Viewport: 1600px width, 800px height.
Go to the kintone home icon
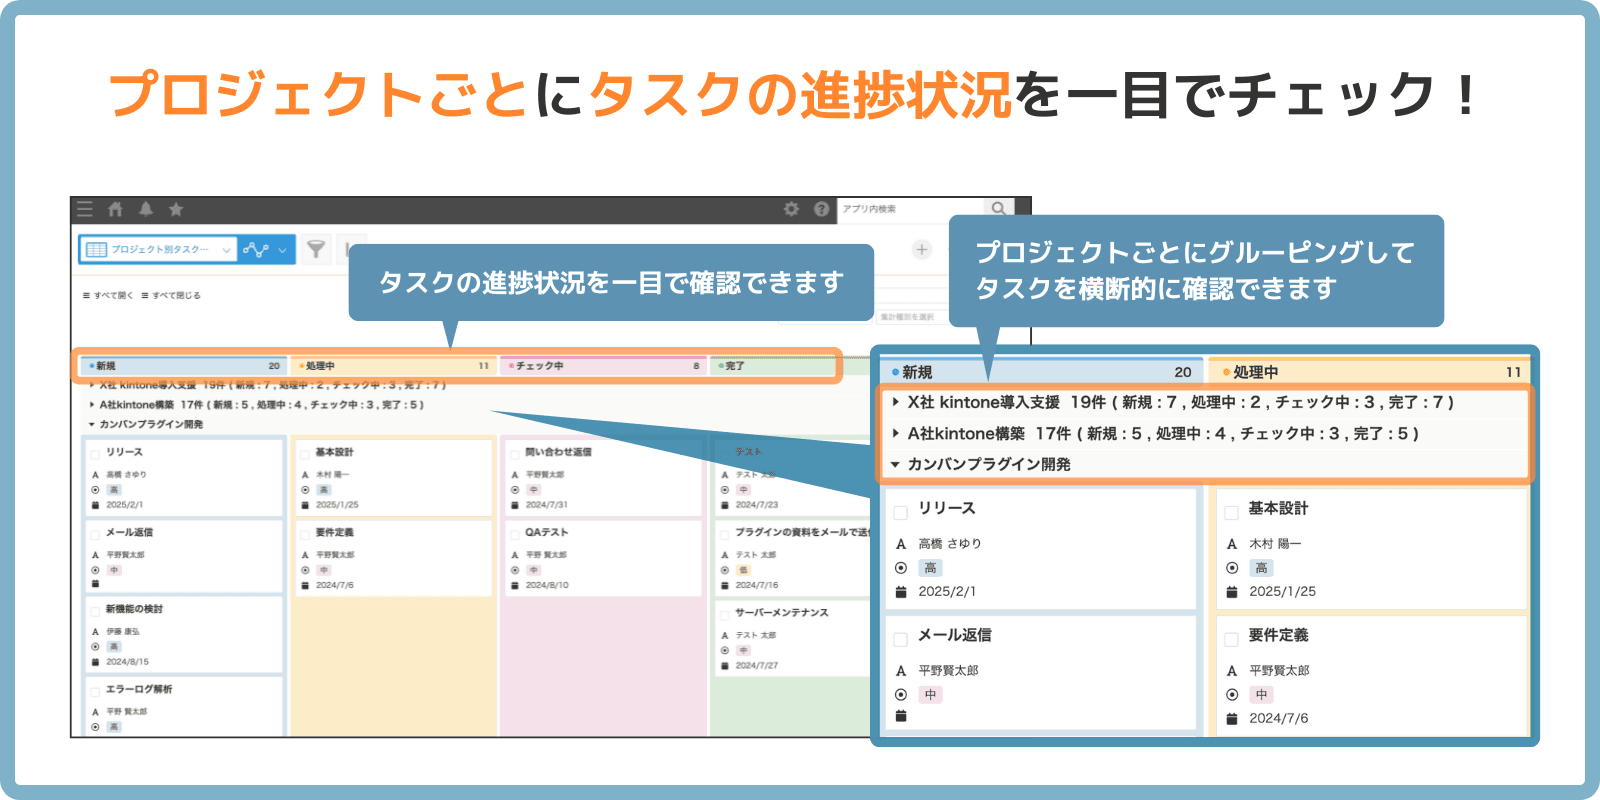tap(115, 209)
